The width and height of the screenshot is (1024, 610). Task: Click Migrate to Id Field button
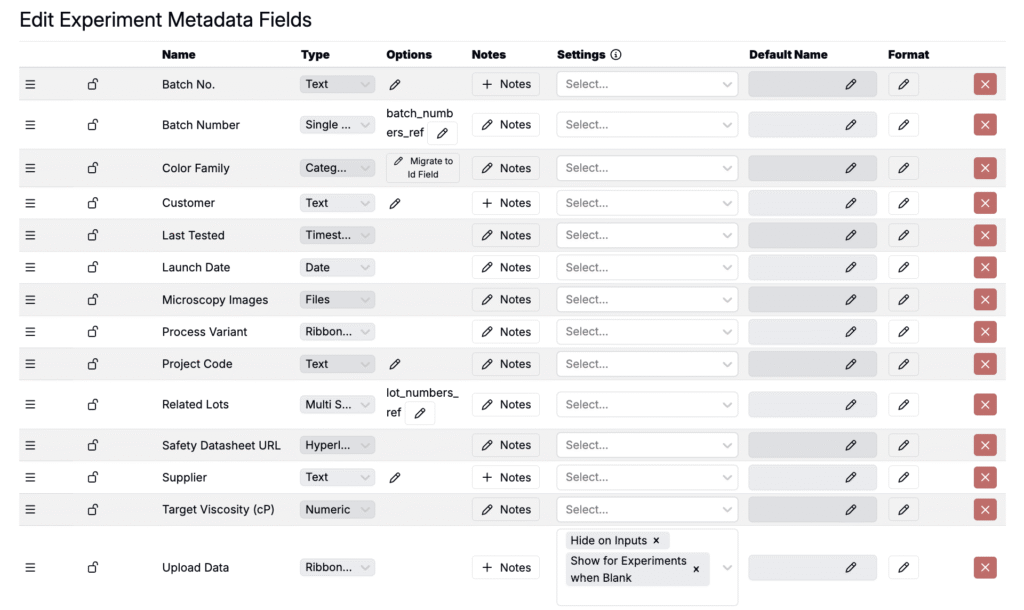[x=423, y=168]
